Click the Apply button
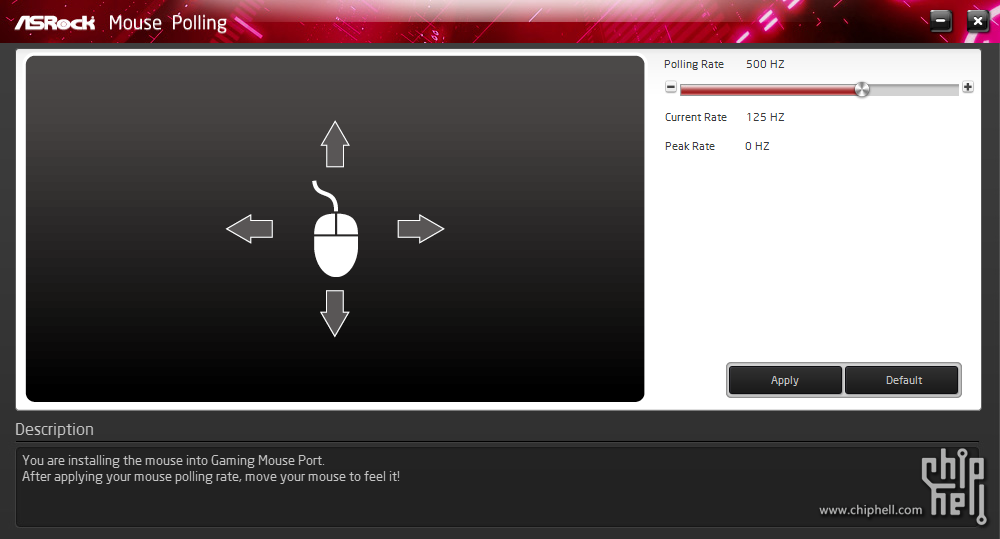This screenshot has width=1000, height=539. pyautogui.click(x=784, y=380)
